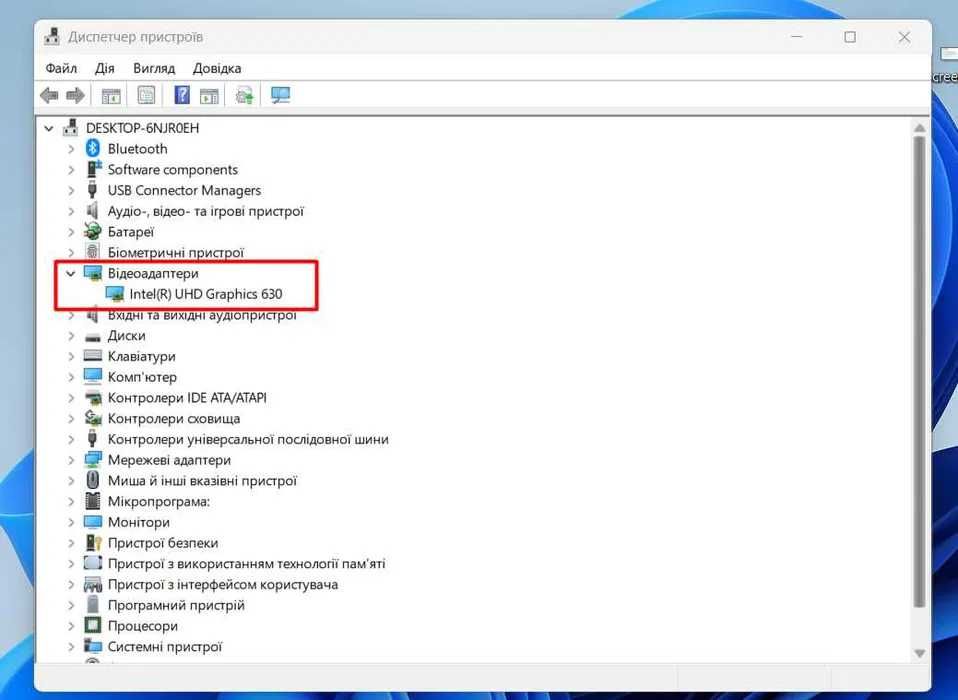Click the Біометричні пристрої fingerprint icon

point(92,252)
